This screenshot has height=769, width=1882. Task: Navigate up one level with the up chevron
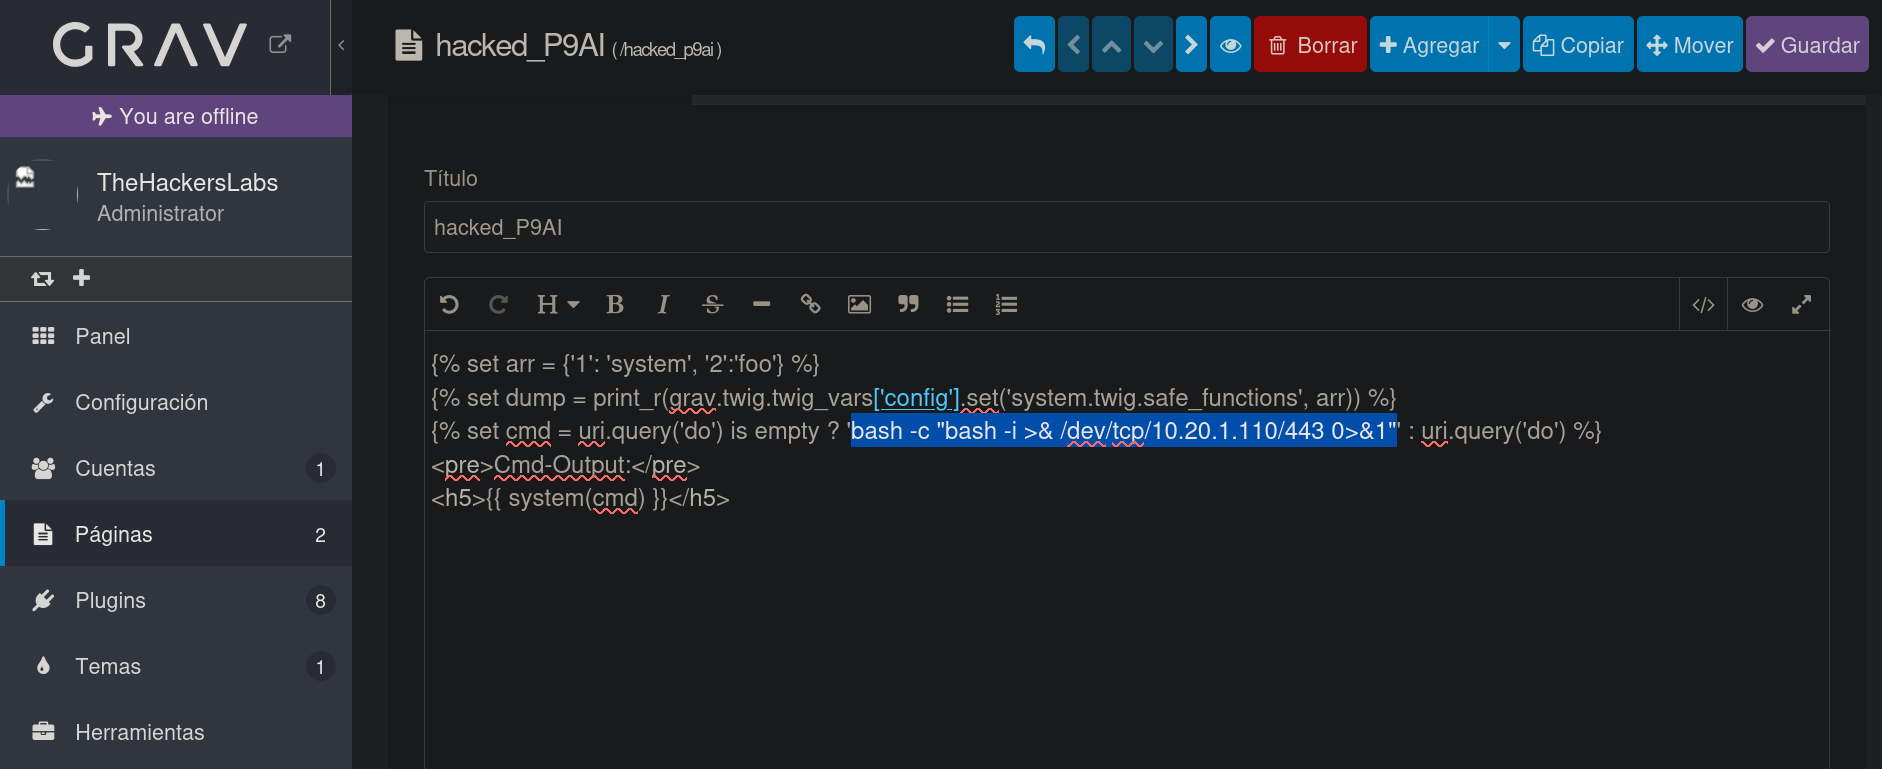pyautogui.click(x=1111, y=45)
